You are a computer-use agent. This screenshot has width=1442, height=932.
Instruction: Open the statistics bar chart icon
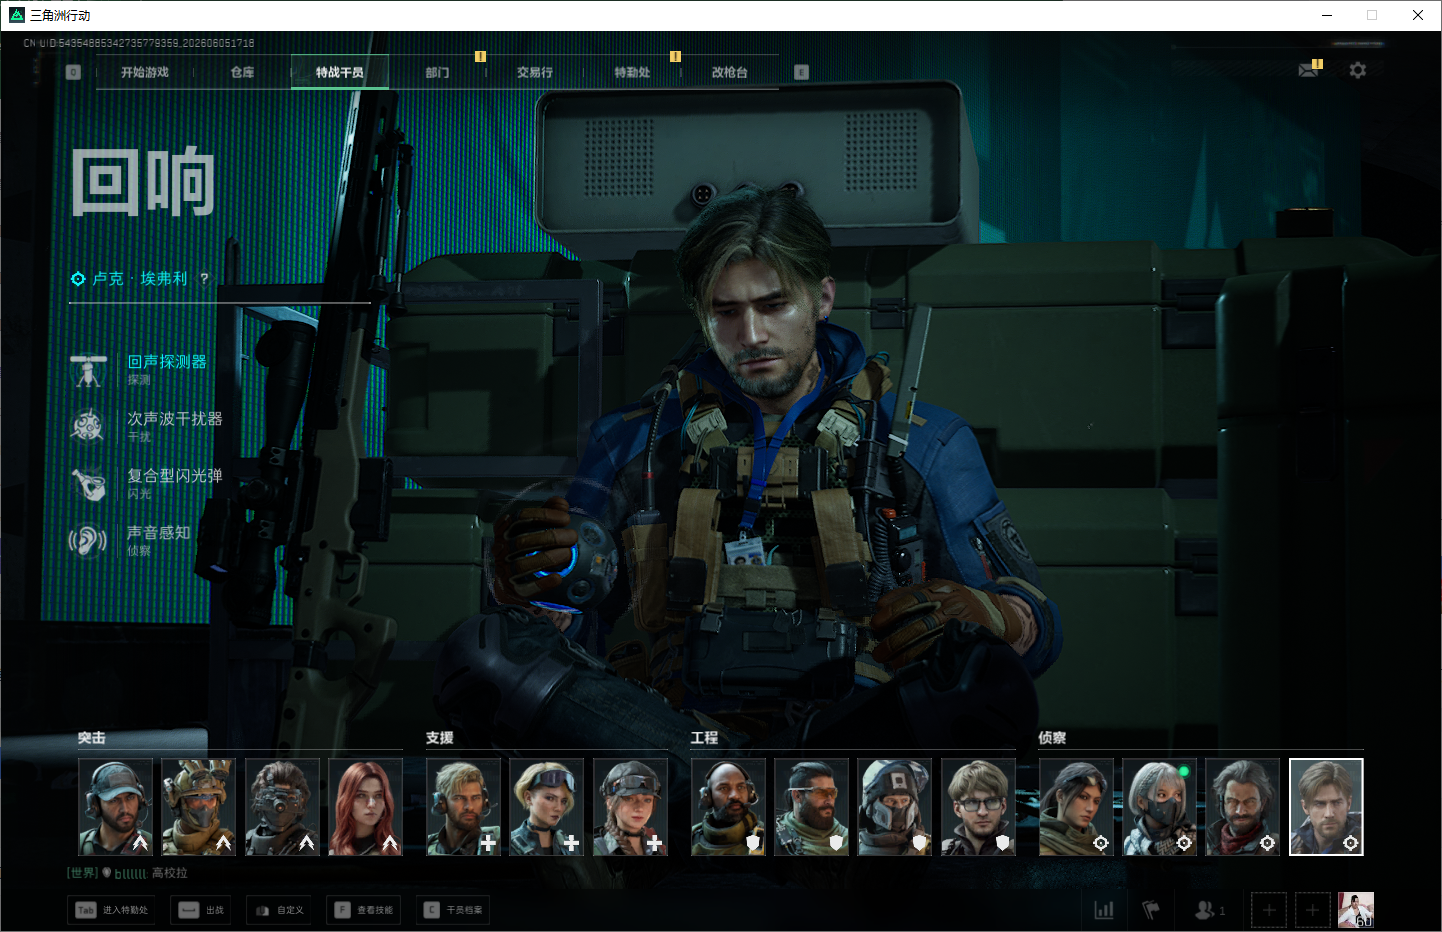tap(1104, 910)
